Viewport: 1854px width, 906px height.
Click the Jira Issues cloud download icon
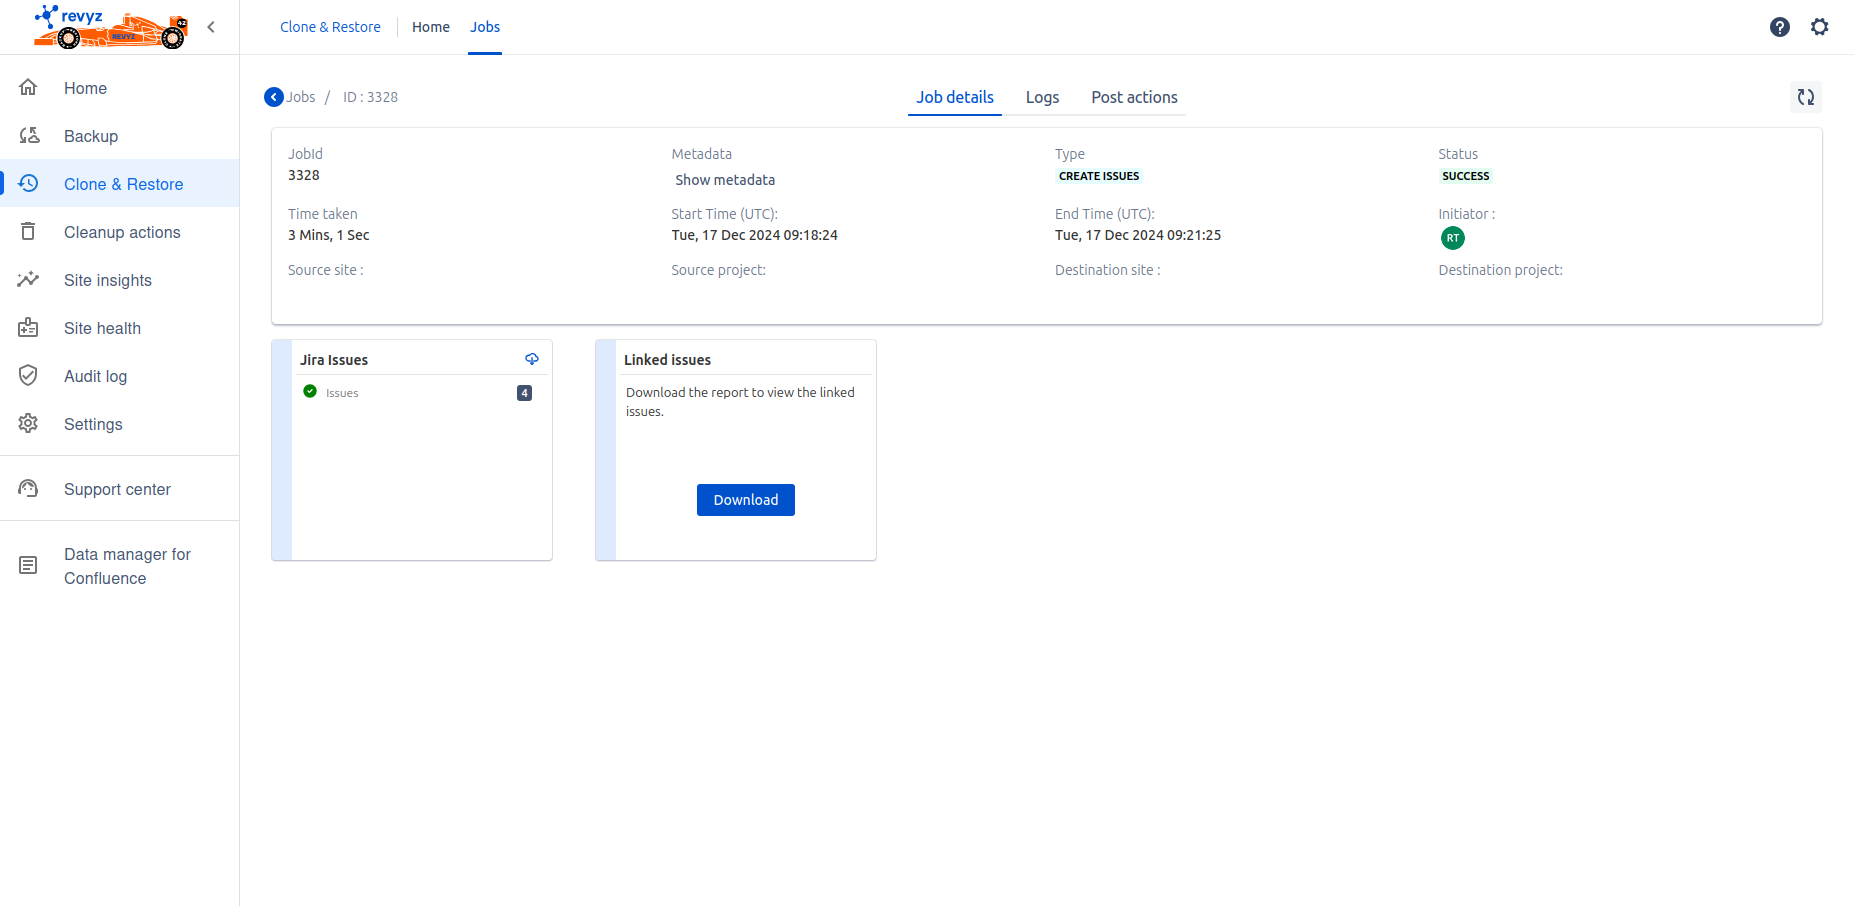[x=532, y=359]
